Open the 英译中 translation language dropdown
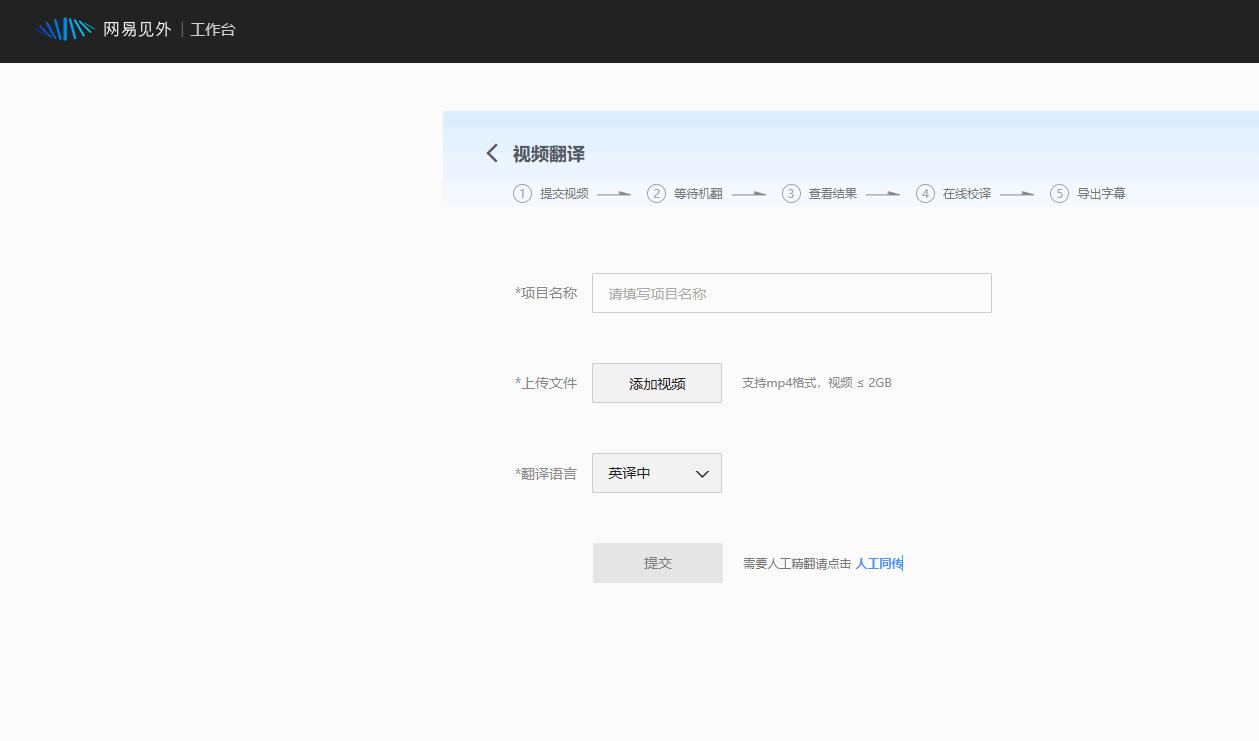 (656, 473)
